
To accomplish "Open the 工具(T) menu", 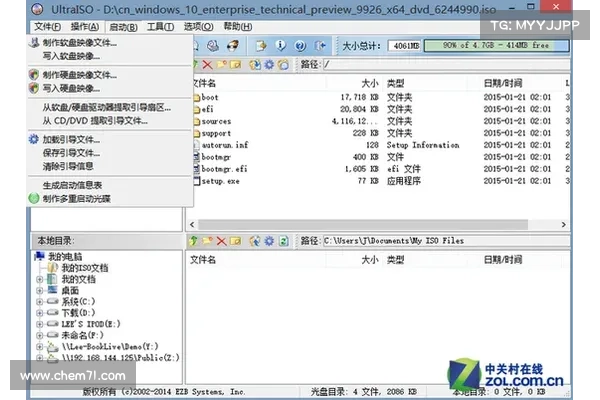I will pos(160,27).
